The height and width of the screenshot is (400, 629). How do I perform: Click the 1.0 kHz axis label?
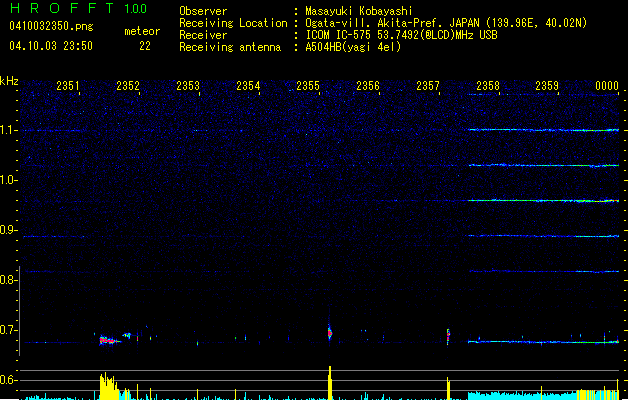click(x=8, y=180)
